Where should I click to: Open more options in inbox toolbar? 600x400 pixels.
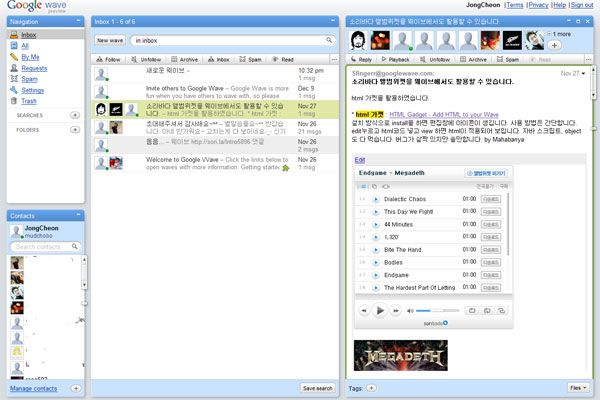click(x=334, y=60)
